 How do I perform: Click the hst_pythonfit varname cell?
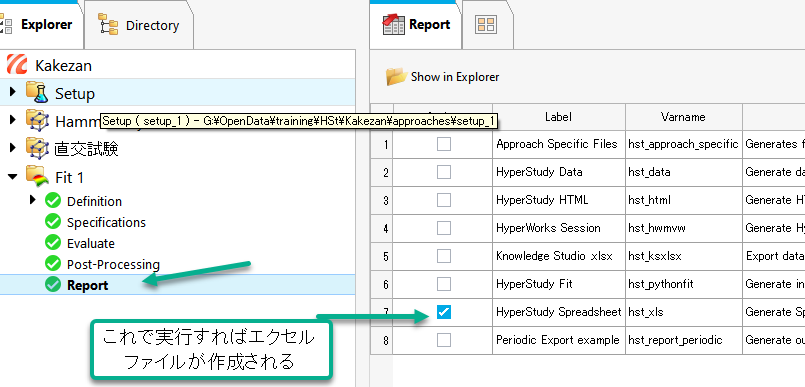click(x=683, y=284)
